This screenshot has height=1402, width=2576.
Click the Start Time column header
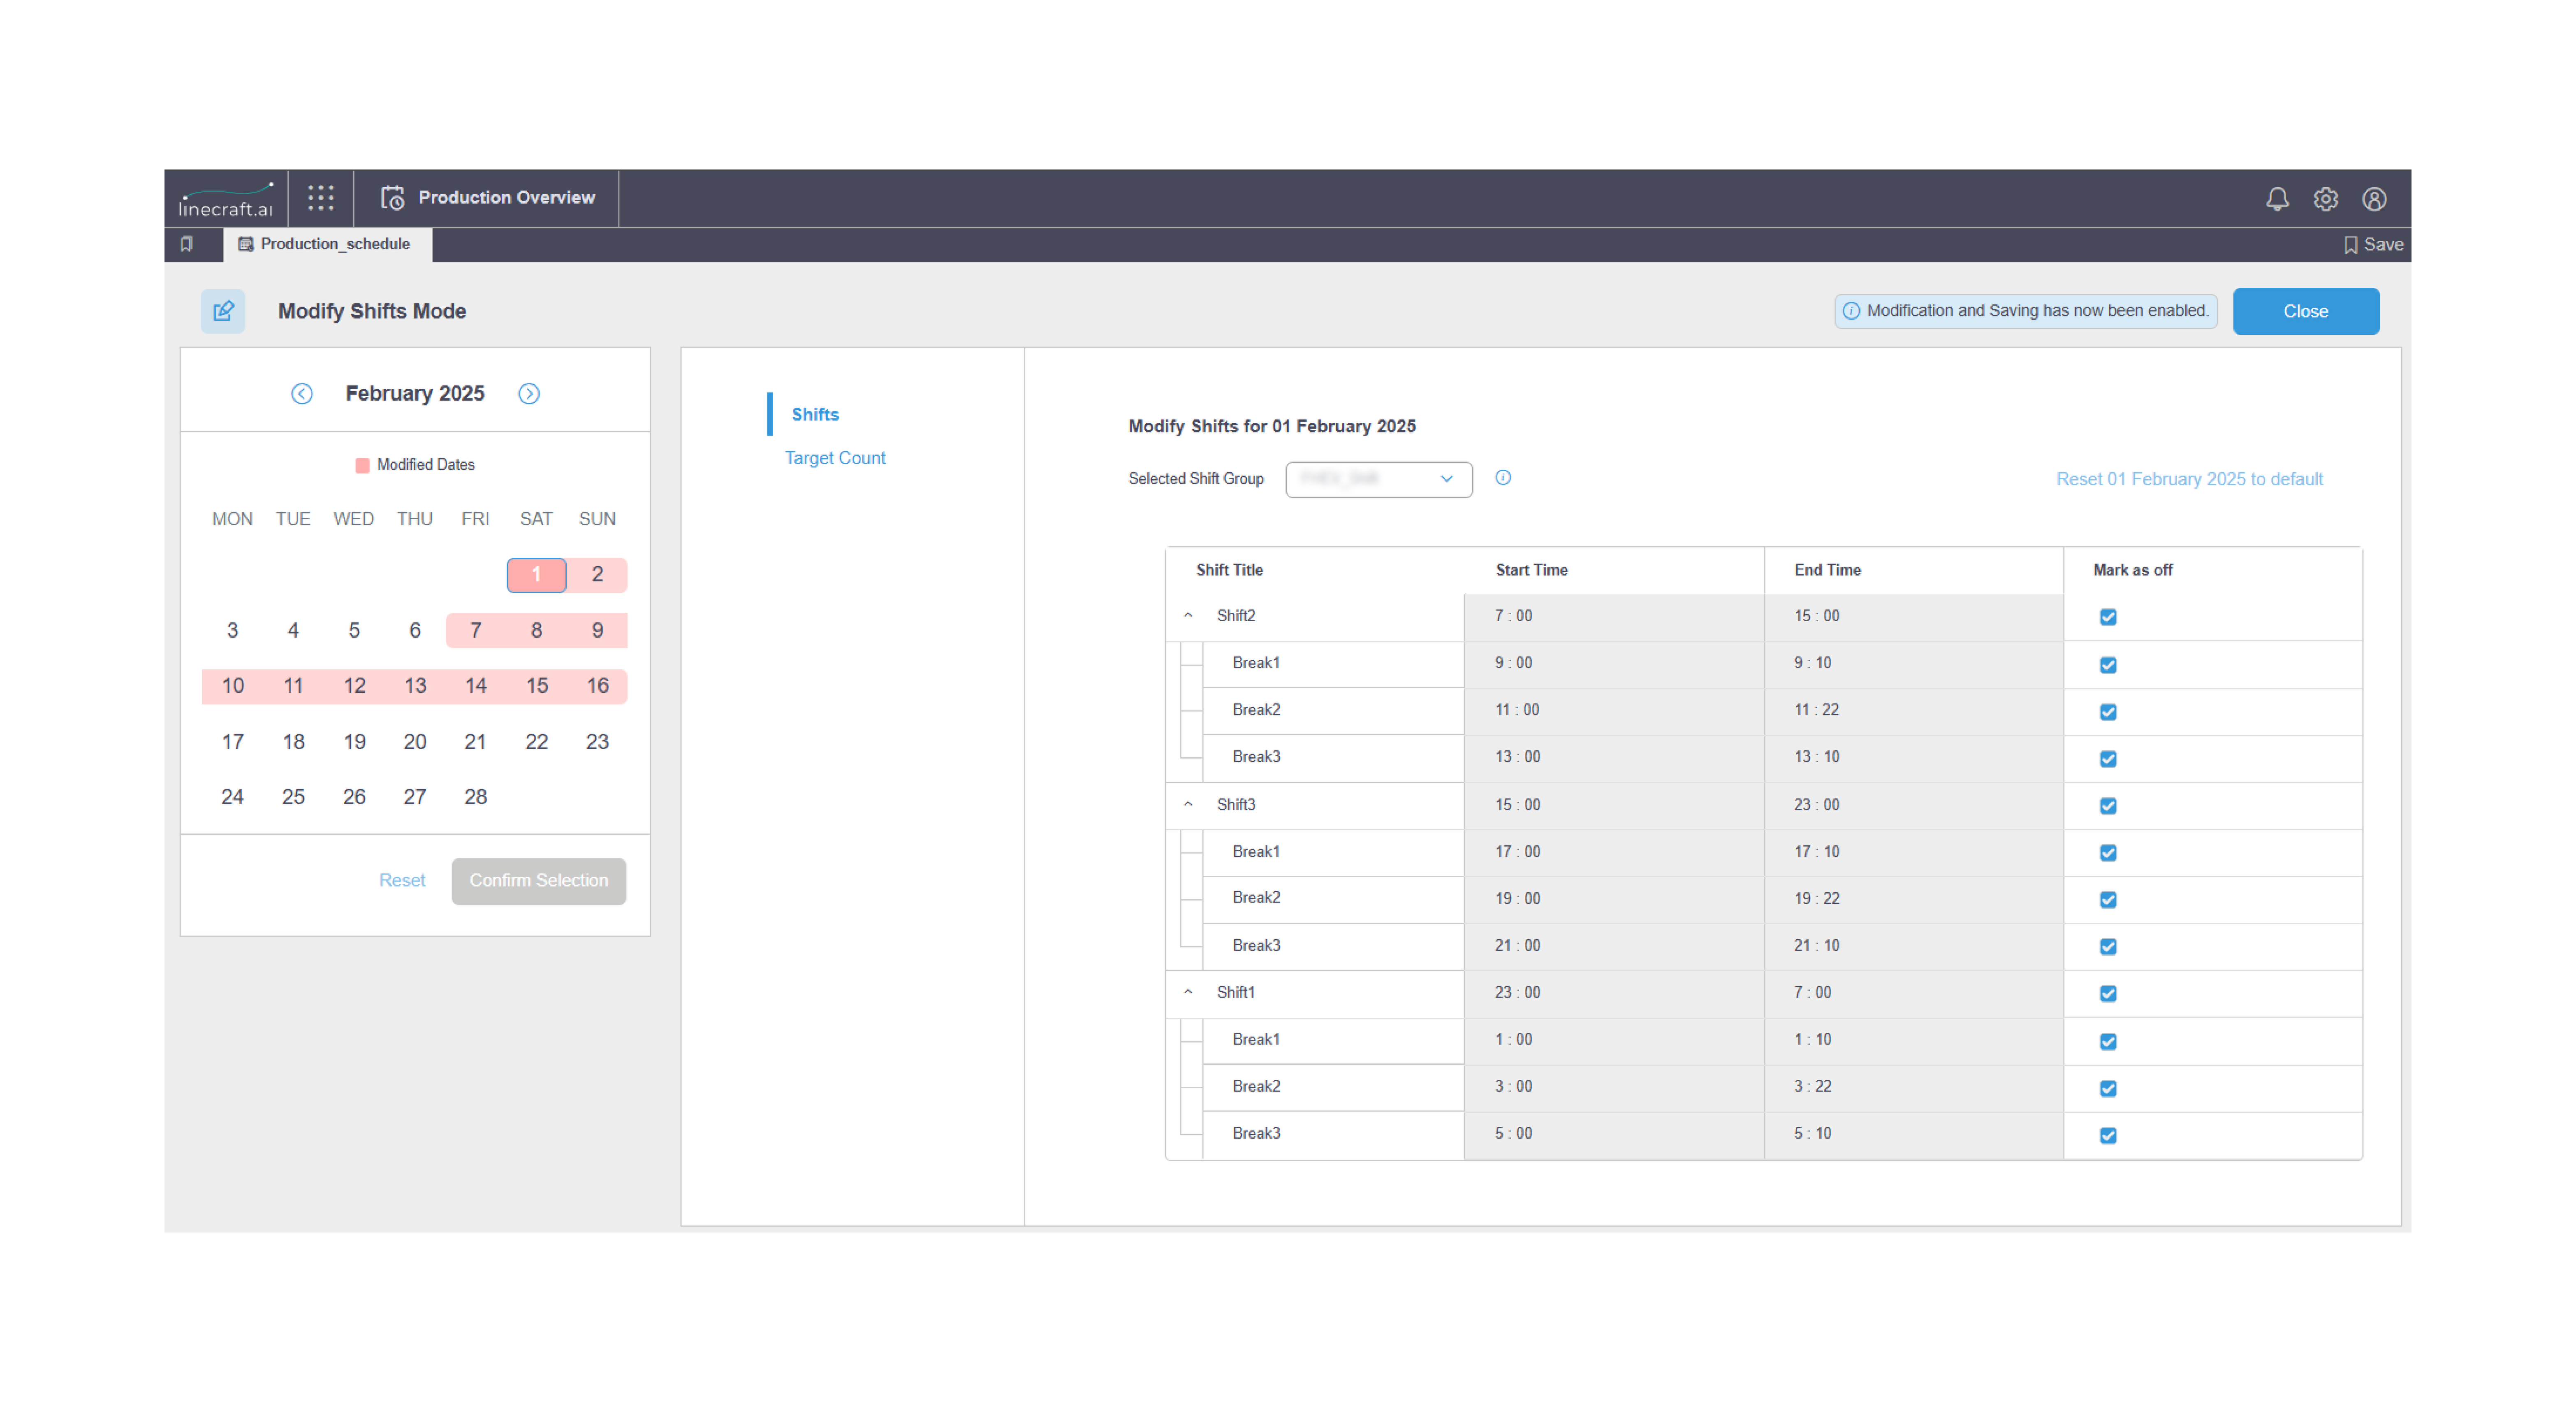[x=1531, y=570]
